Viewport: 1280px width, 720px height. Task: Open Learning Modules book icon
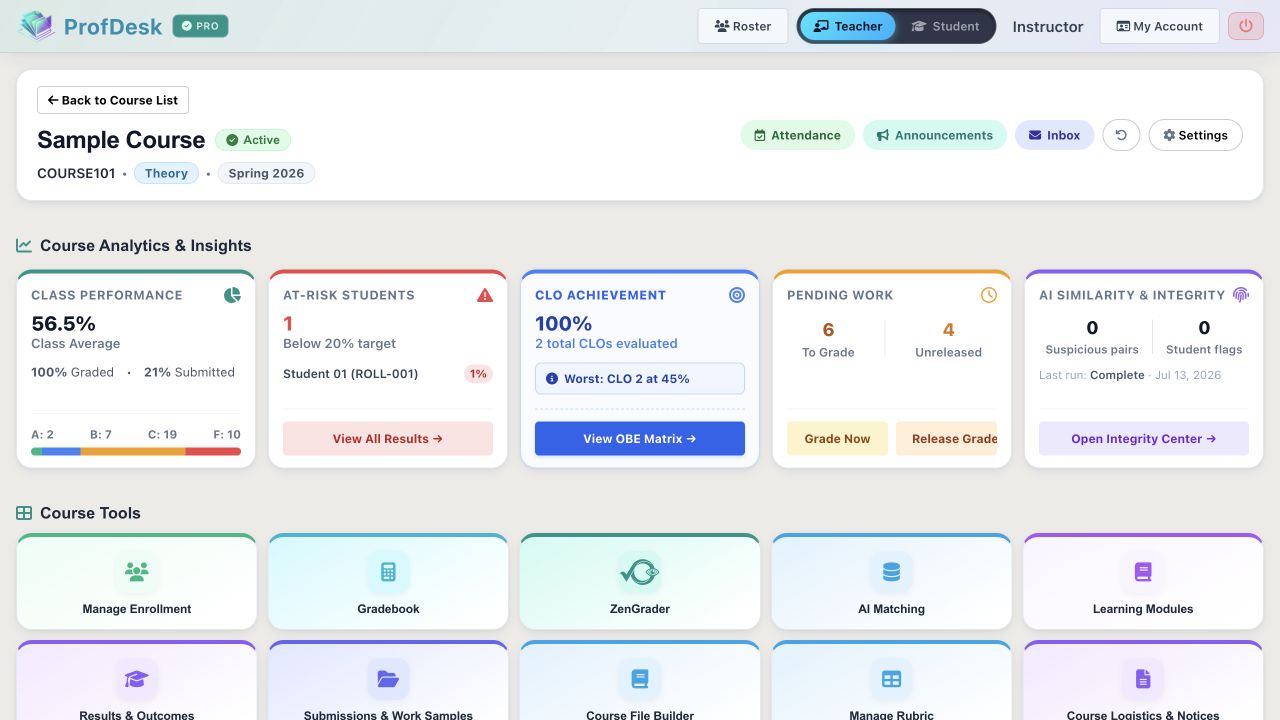tap(1143, 572)
